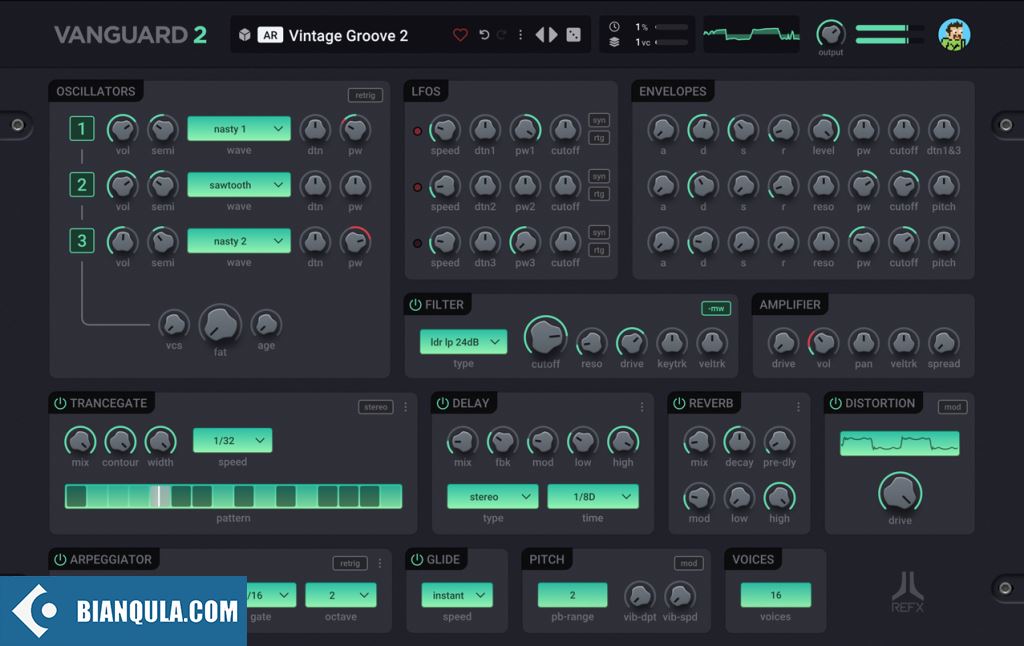The width and height of the screenshot is (1024, 646).
Task: Go to the next preset arrow
Action: (553, 35)
